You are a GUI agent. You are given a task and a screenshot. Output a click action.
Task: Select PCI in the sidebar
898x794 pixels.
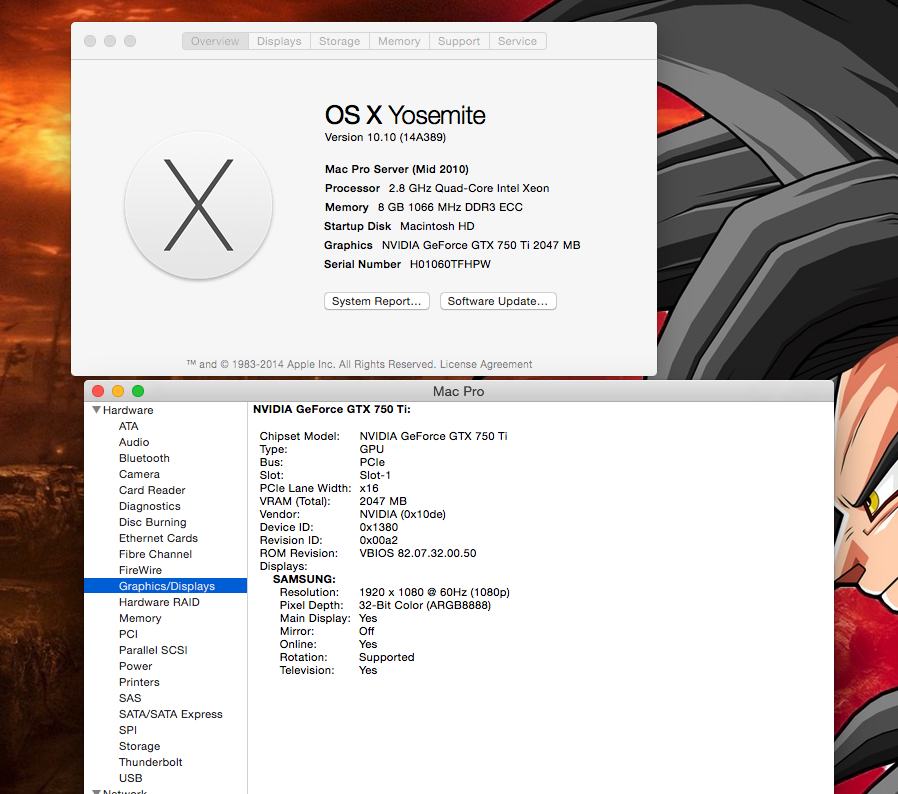coord(128,634)
